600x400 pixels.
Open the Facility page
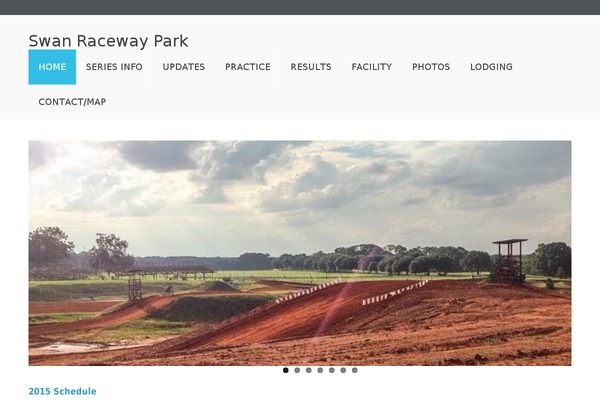372,67
